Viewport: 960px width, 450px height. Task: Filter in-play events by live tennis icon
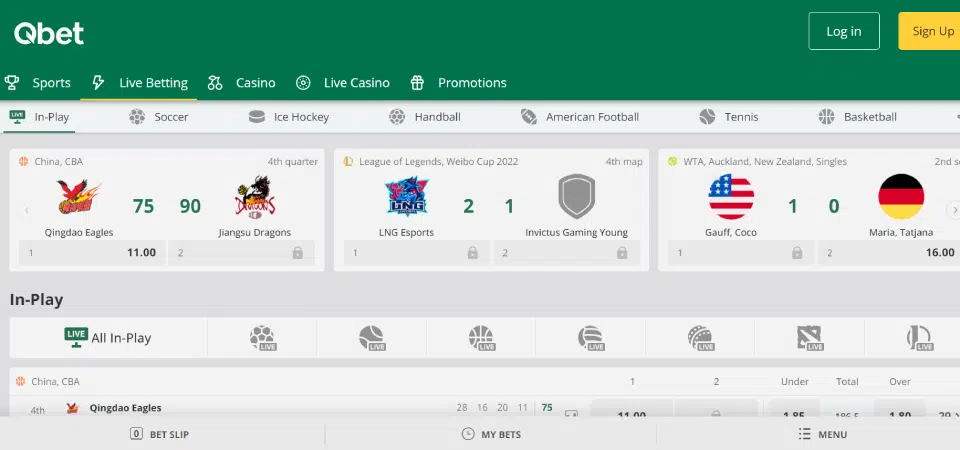[x=372, y=337]
